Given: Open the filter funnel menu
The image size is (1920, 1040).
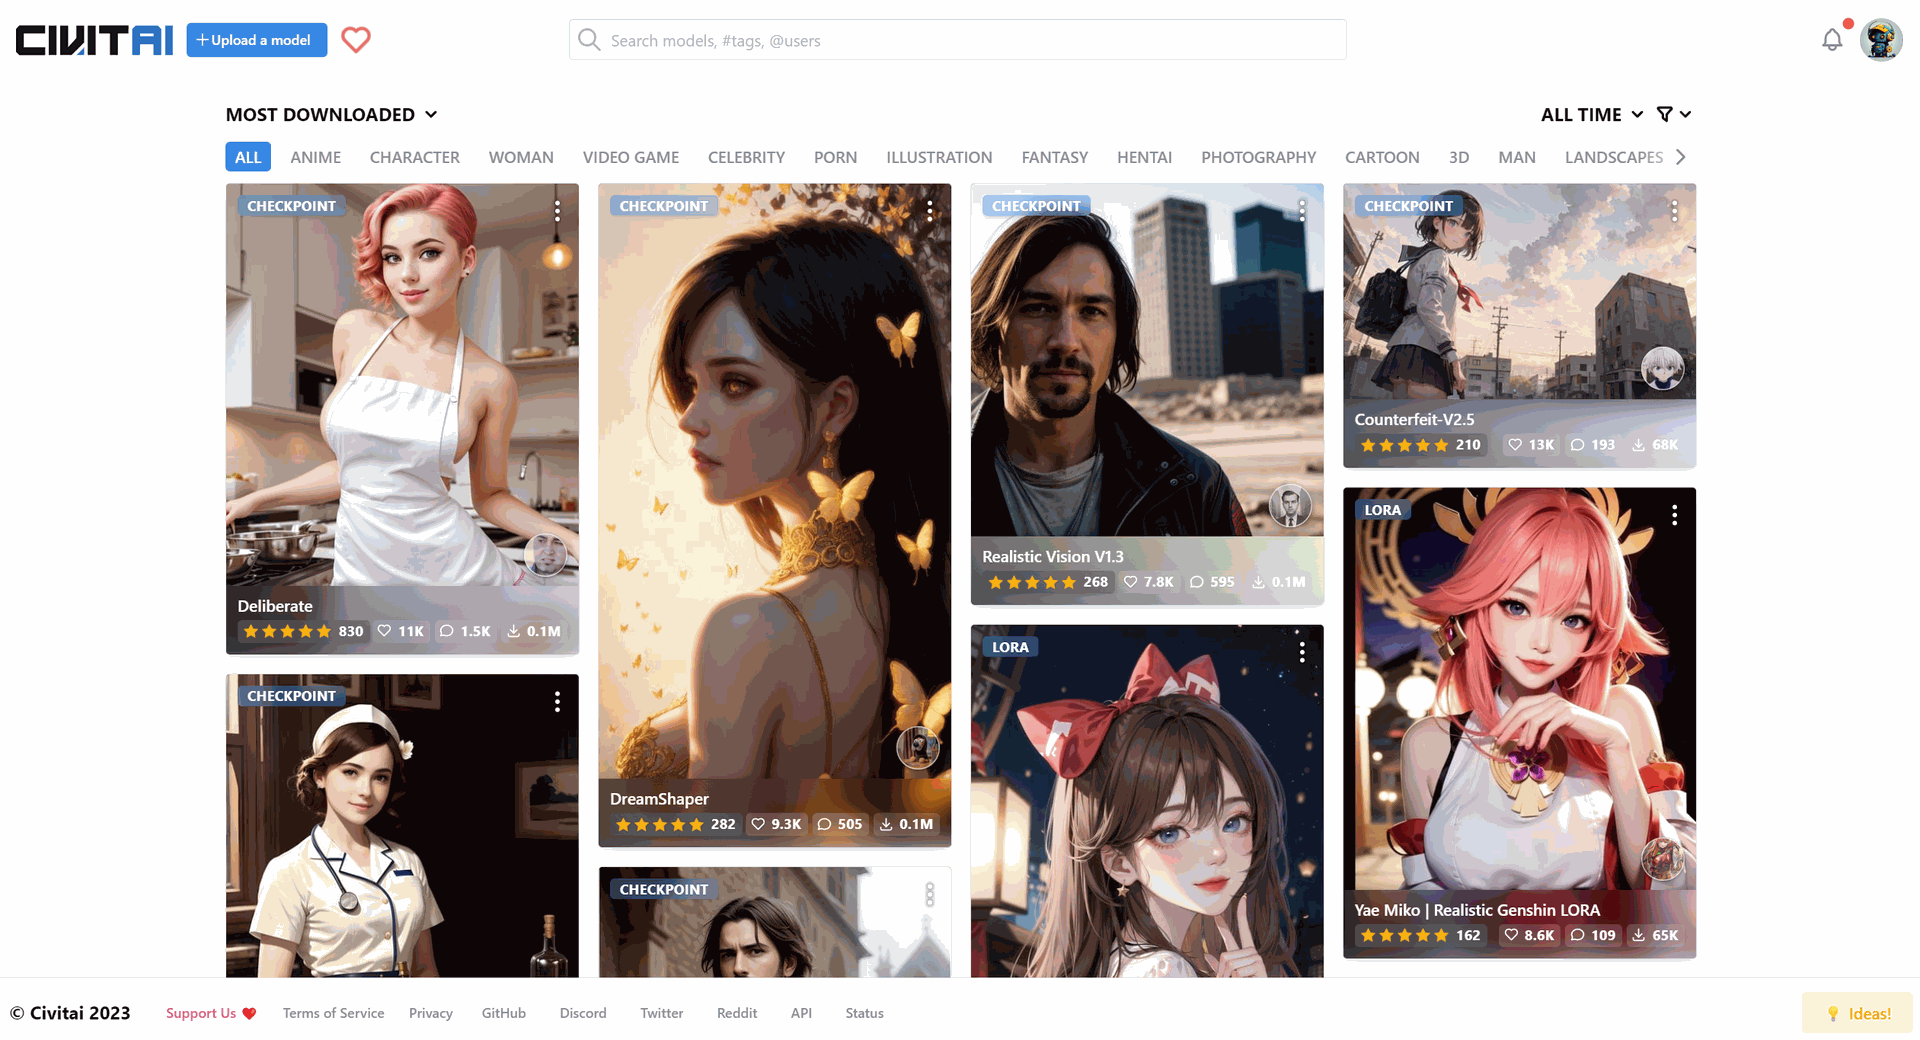Looking at the screenshot, I should pyautogui.click(x=1674, y=114).
